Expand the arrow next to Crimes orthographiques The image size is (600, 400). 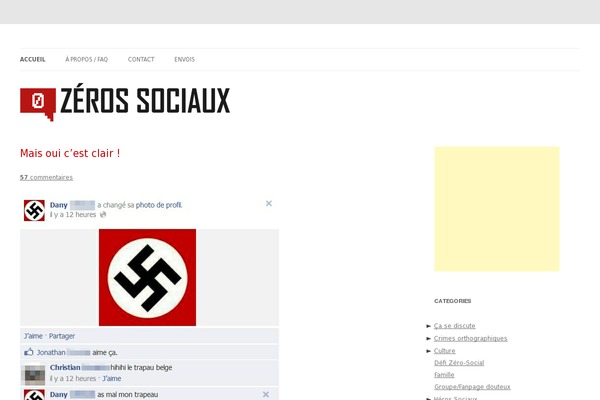coord(429,339)
